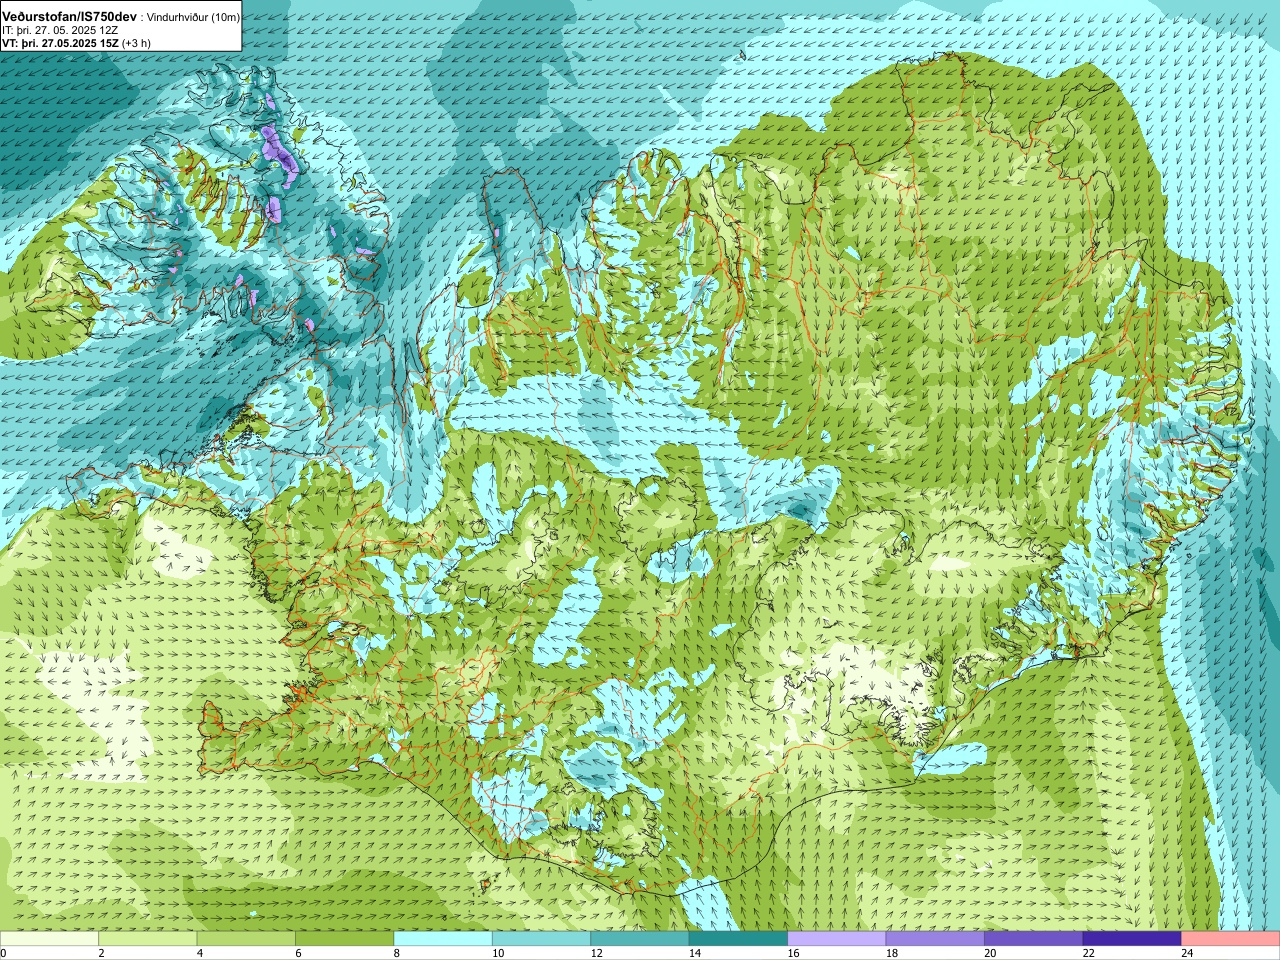Click the 2–4 light green legend segment
This screenshot has width=1280, height=960.
[x=147, y=939]
